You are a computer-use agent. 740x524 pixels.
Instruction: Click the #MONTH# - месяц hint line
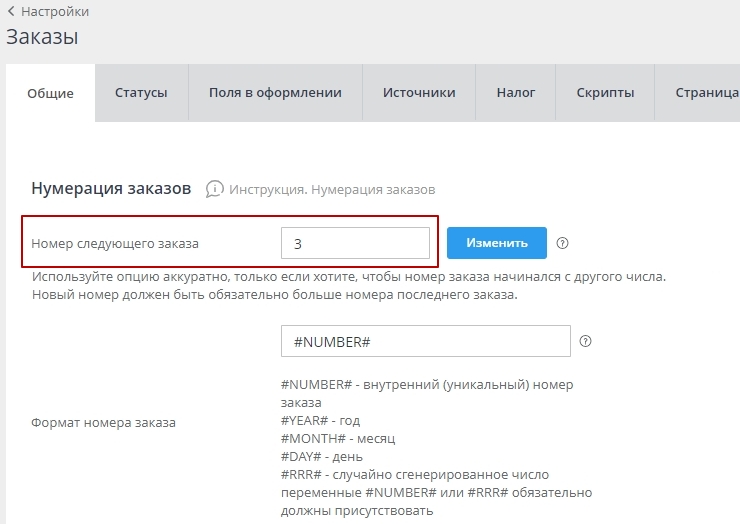click(338, 438)
